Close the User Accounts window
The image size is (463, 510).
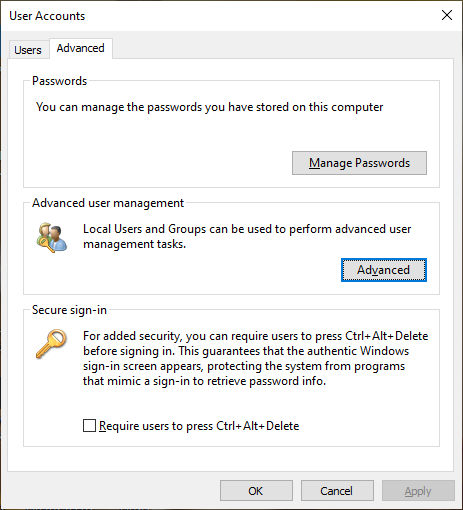[447, 15]
